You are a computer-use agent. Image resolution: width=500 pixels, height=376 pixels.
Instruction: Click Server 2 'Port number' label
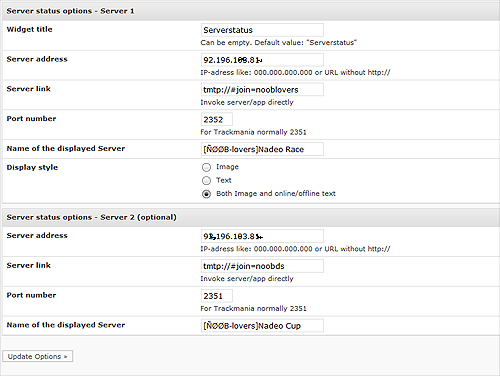tap(31, 295)
